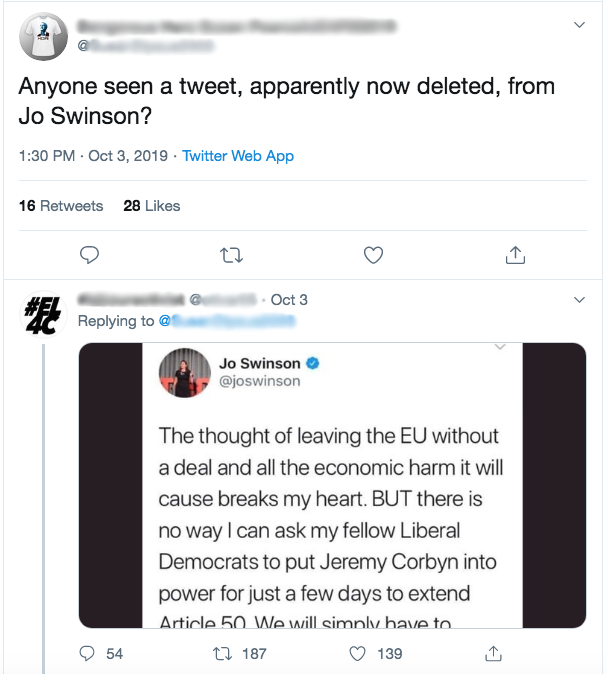Reply to the main tweet
The image size is (607, 674).
click(x=89, y=255)
